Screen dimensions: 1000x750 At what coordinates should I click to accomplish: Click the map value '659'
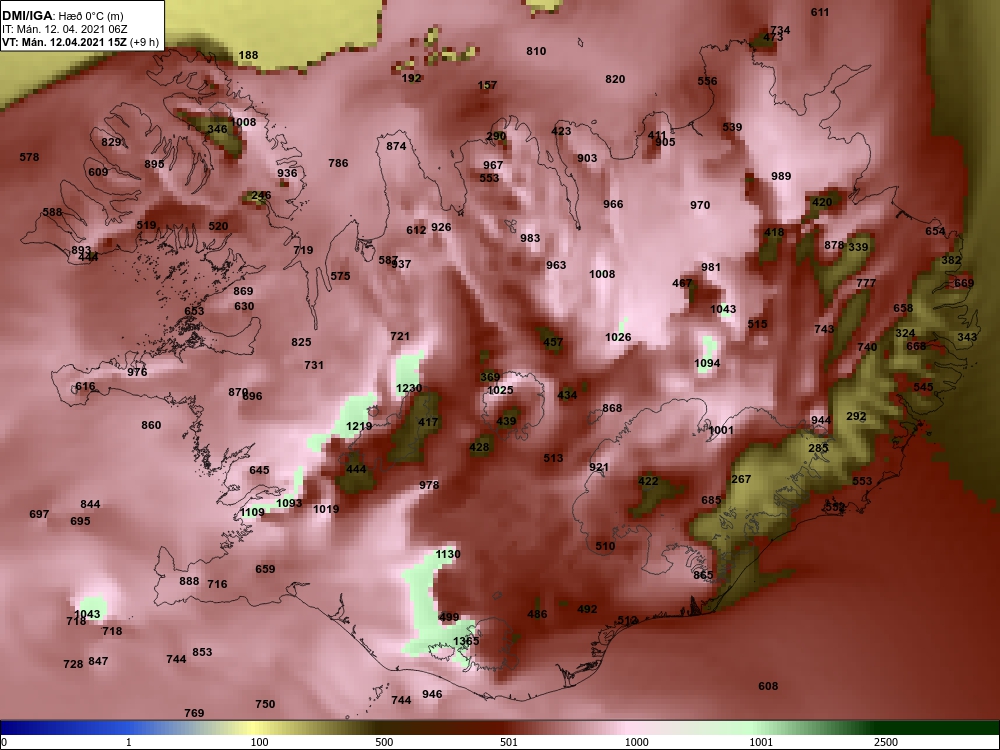tap(265, 570)
